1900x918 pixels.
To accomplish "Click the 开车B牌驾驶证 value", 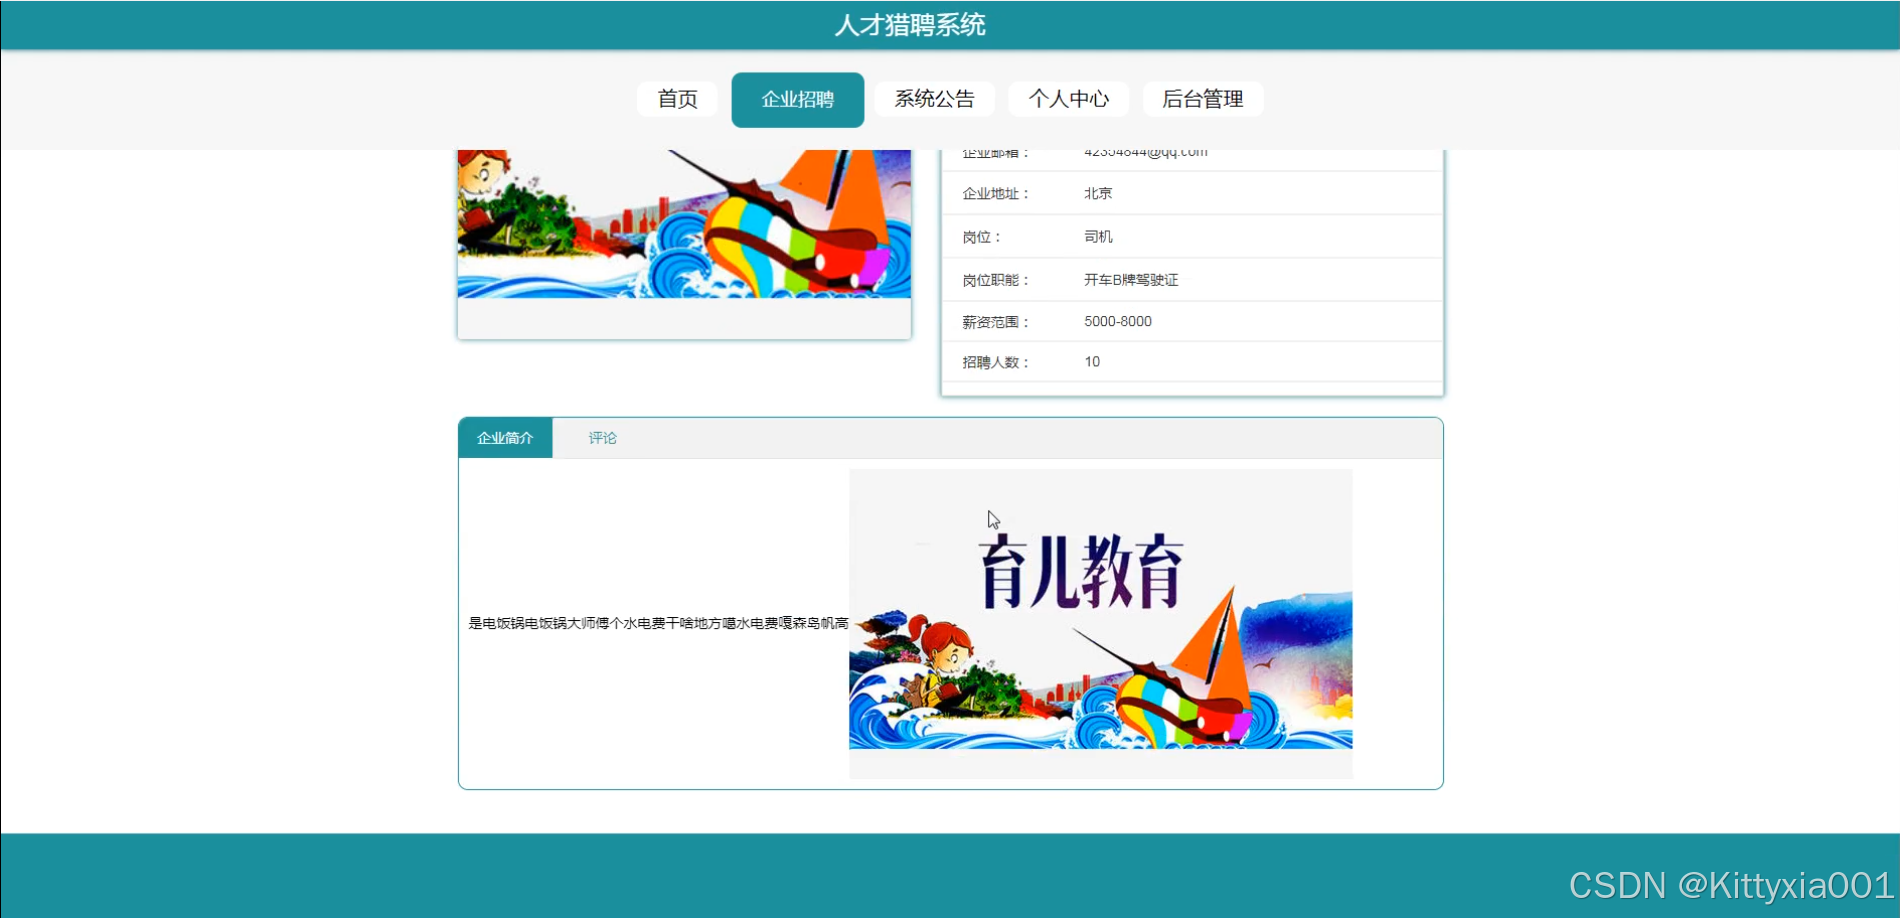I will coord(1131,280).
